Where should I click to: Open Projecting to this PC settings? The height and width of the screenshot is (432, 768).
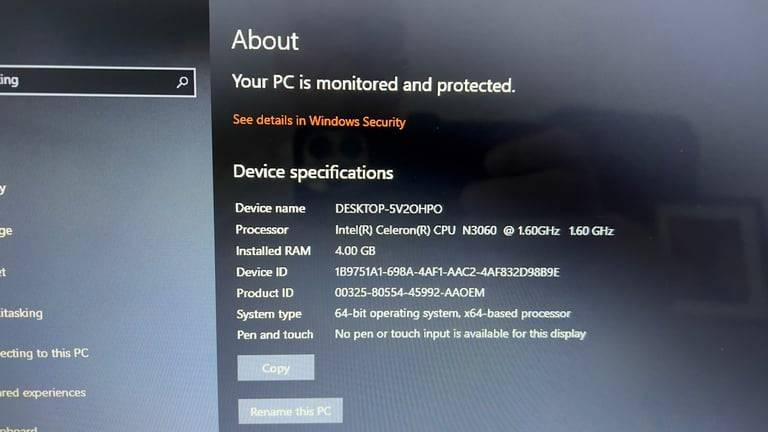click(x=44, y=353)
